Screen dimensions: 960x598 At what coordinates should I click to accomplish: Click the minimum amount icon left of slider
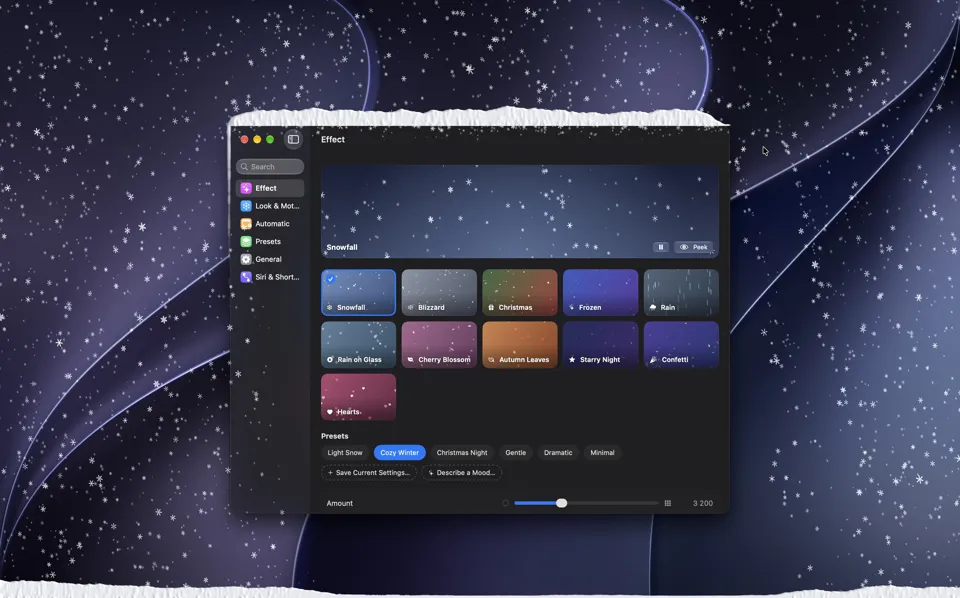pyautogui.click(x=505, y=503)
